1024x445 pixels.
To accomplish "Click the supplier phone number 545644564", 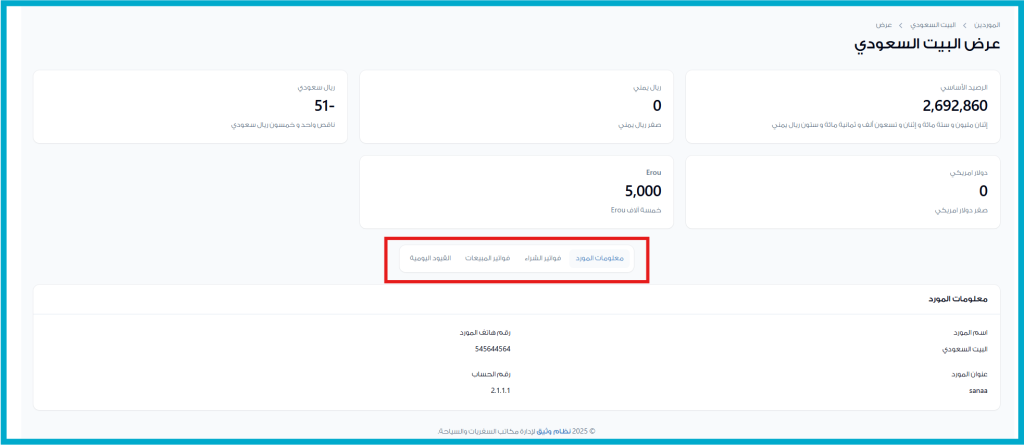I will 493,349.
